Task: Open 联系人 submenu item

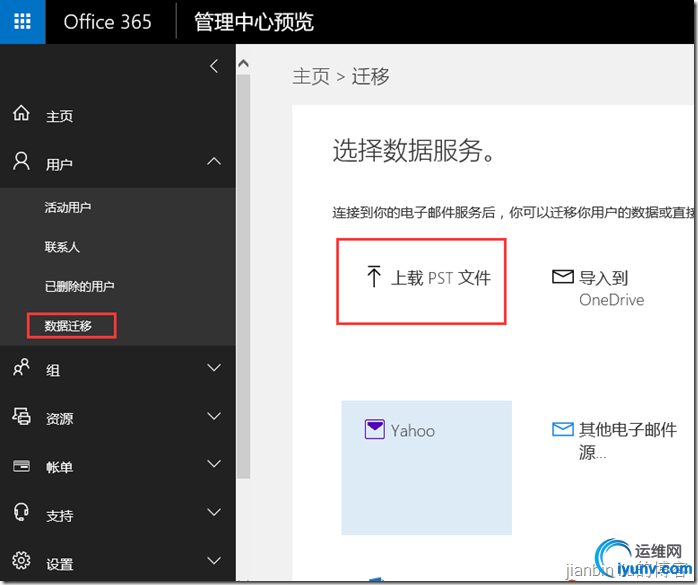Action: pyautogui.click(x=62, y=247)
